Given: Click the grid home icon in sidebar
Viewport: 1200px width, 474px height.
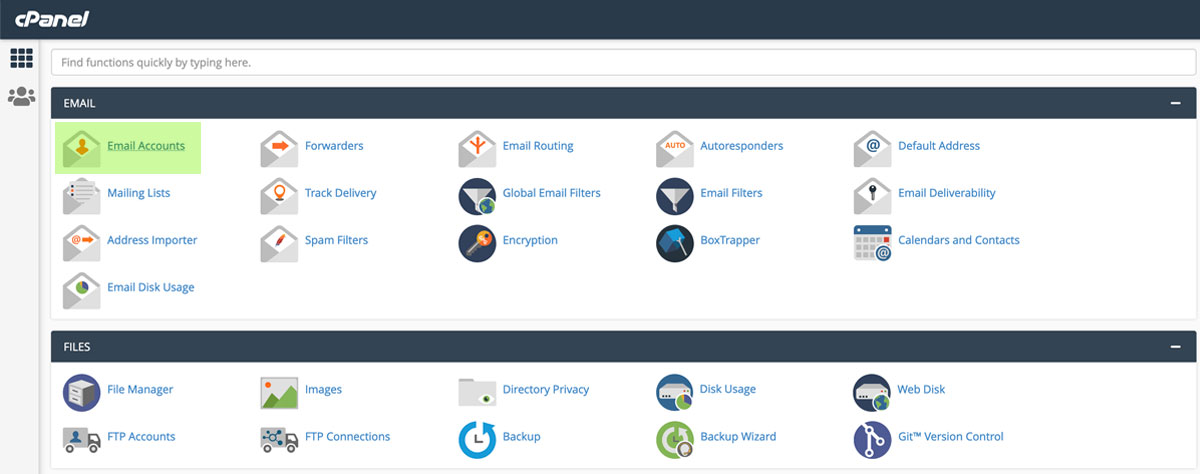Looking at the screenshot, I should (x=21, y=58).
